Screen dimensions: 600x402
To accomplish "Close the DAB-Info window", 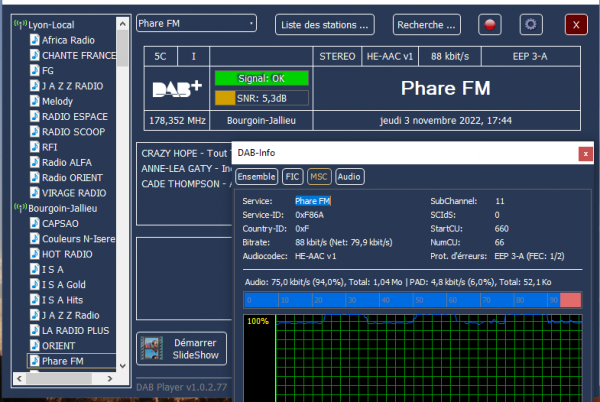I will [585, 154].
